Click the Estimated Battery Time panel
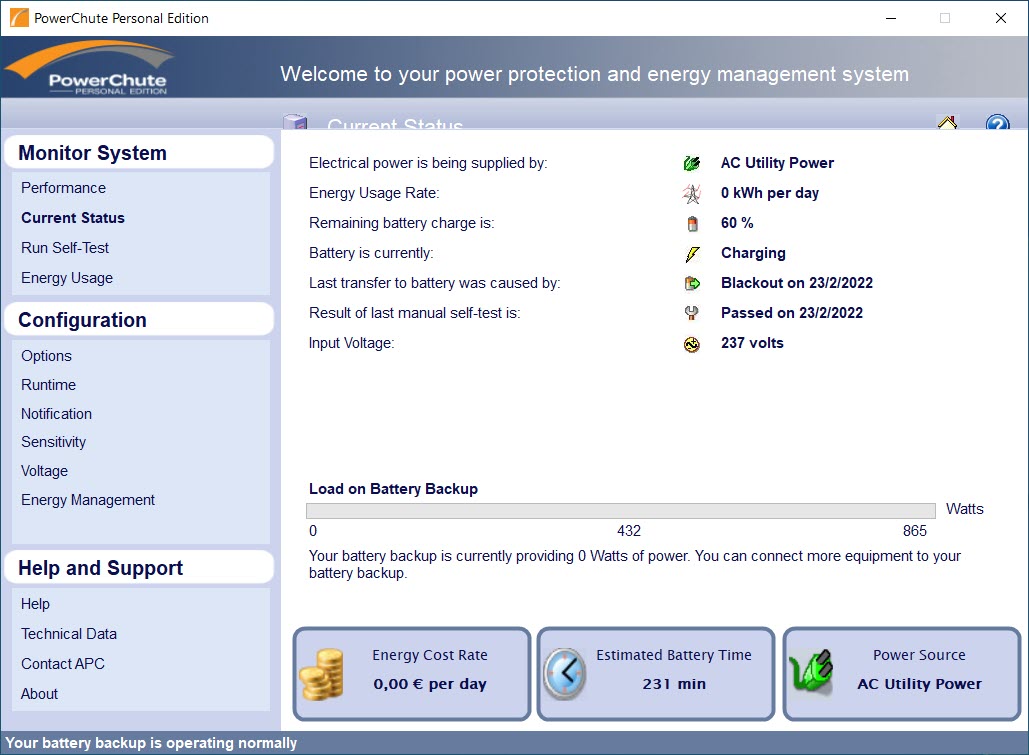This screenshot has width=1029, height=755. click(656, 674)
